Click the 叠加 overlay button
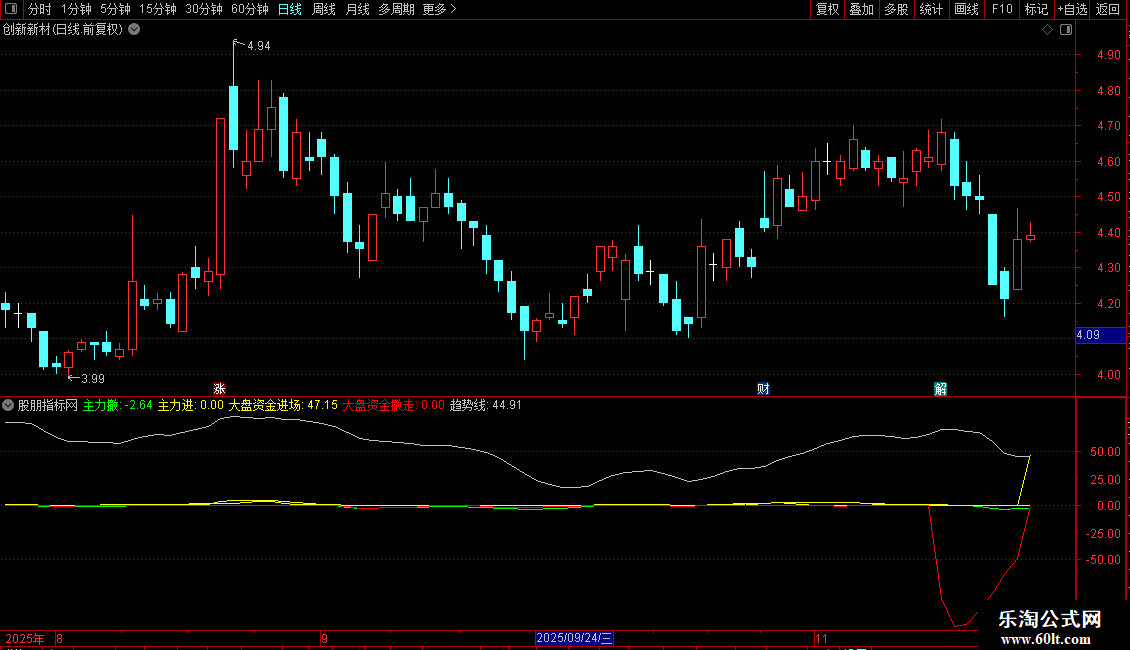The image size is (1130, 650). point(861,9)
